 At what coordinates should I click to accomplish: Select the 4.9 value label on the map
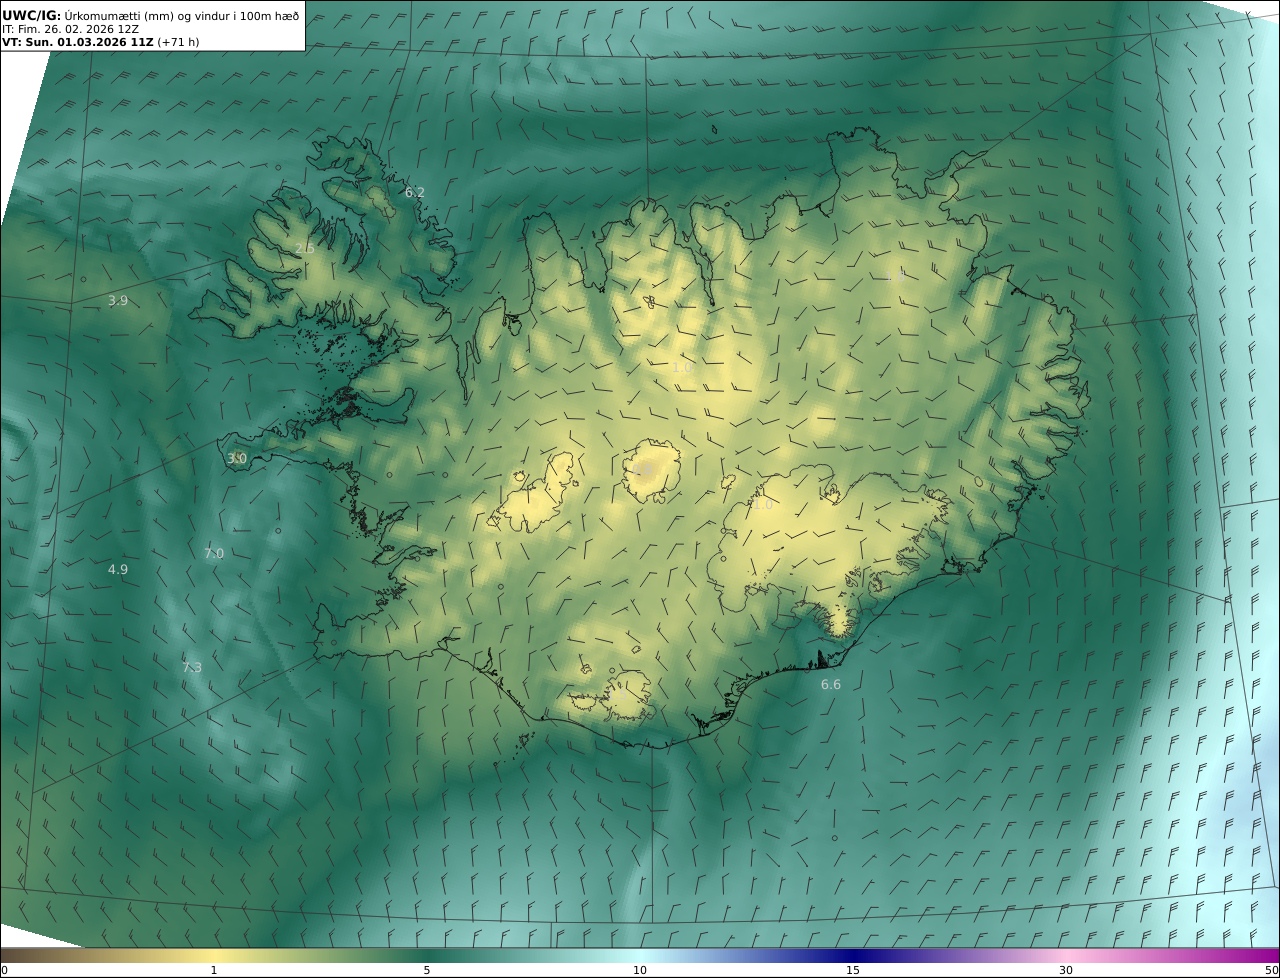pyautogui.click(x=118, y=570)
